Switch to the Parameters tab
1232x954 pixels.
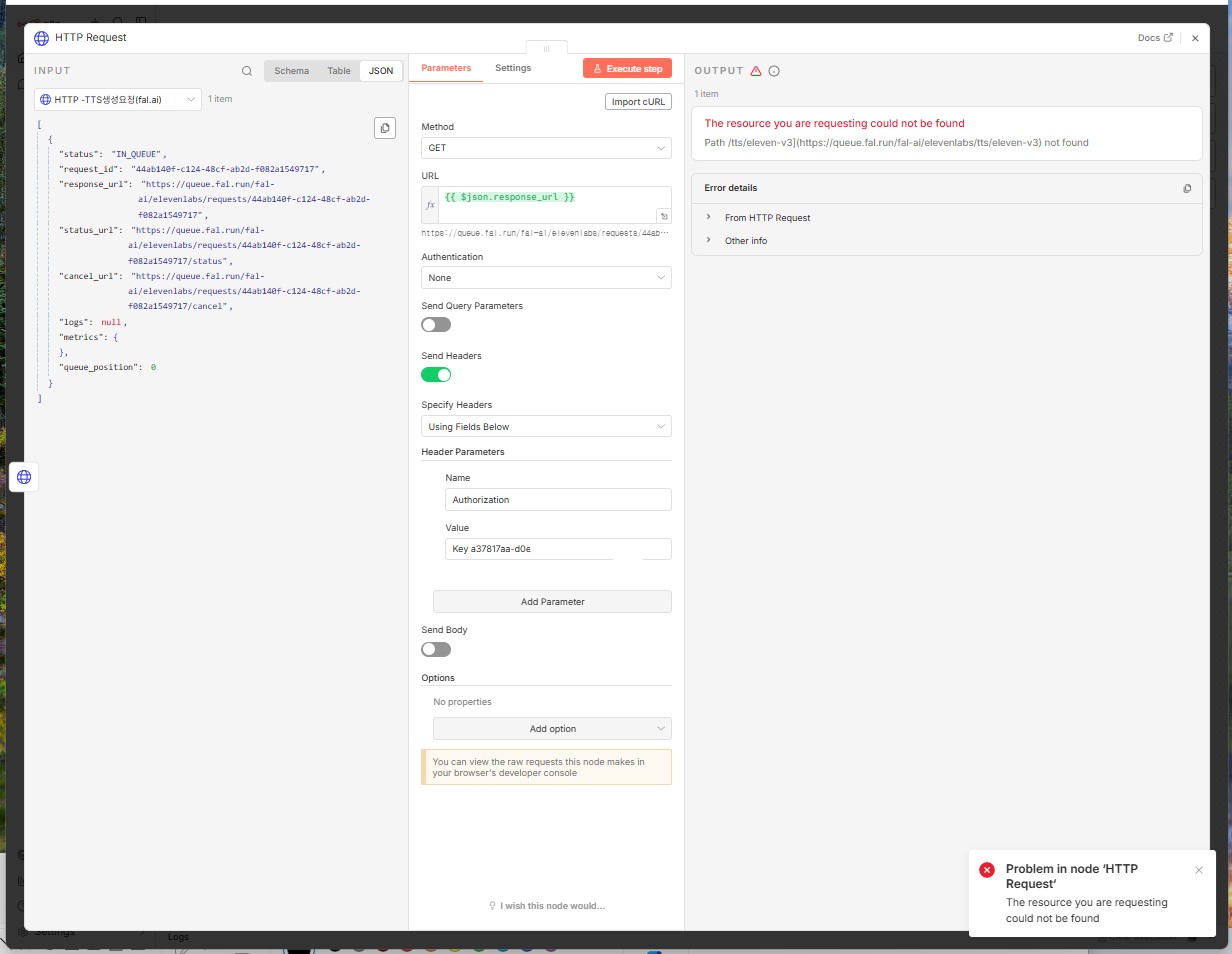pyautogui.click(x=446, y=68)
